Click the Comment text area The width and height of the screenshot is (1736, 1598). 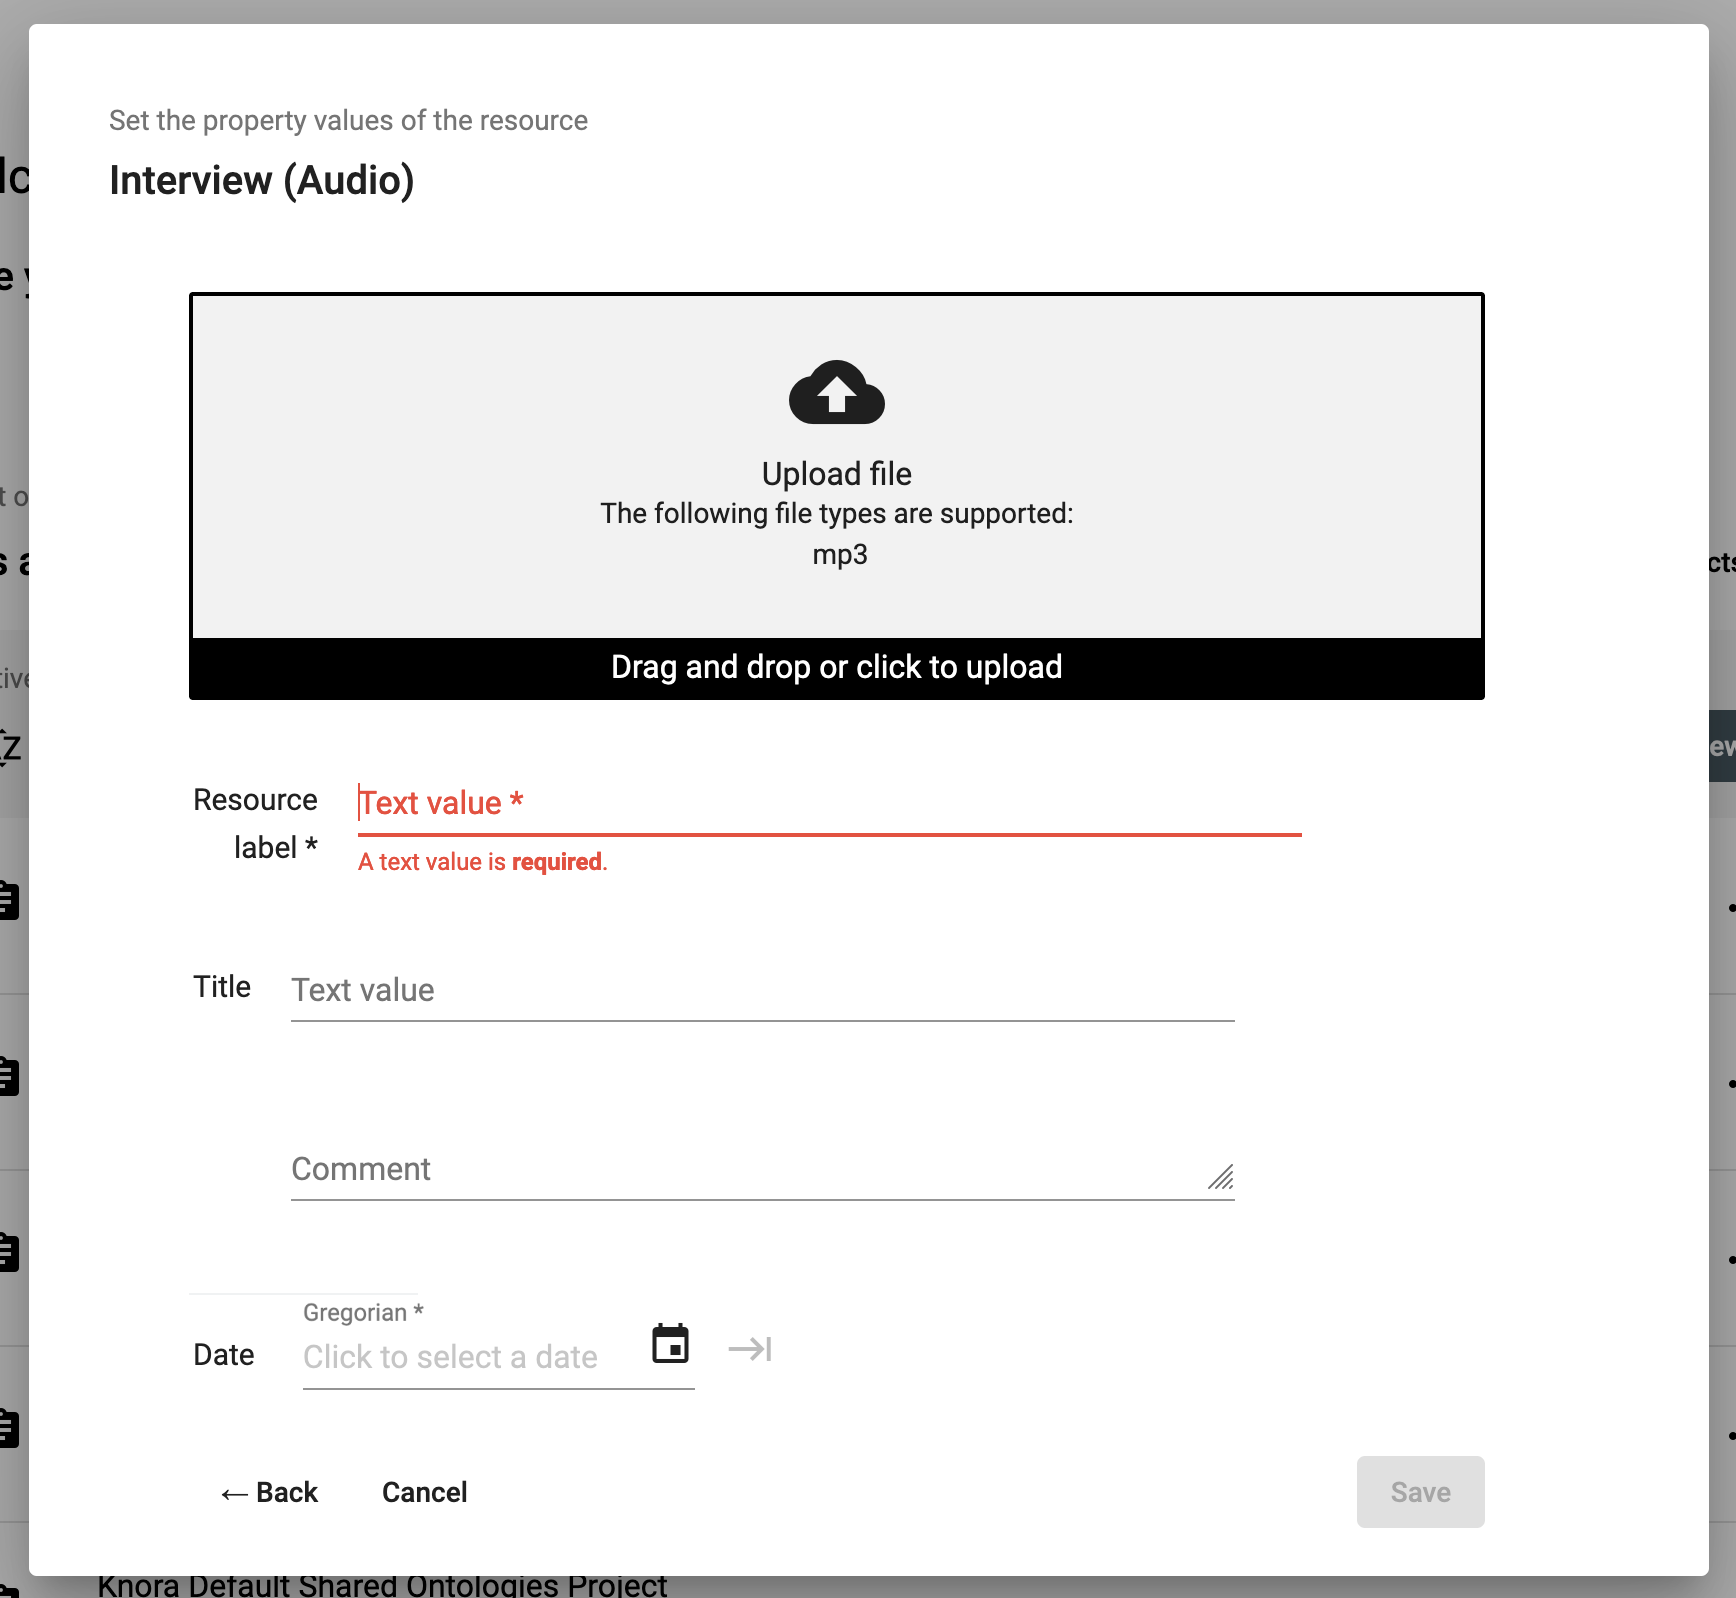point(762,1169)
